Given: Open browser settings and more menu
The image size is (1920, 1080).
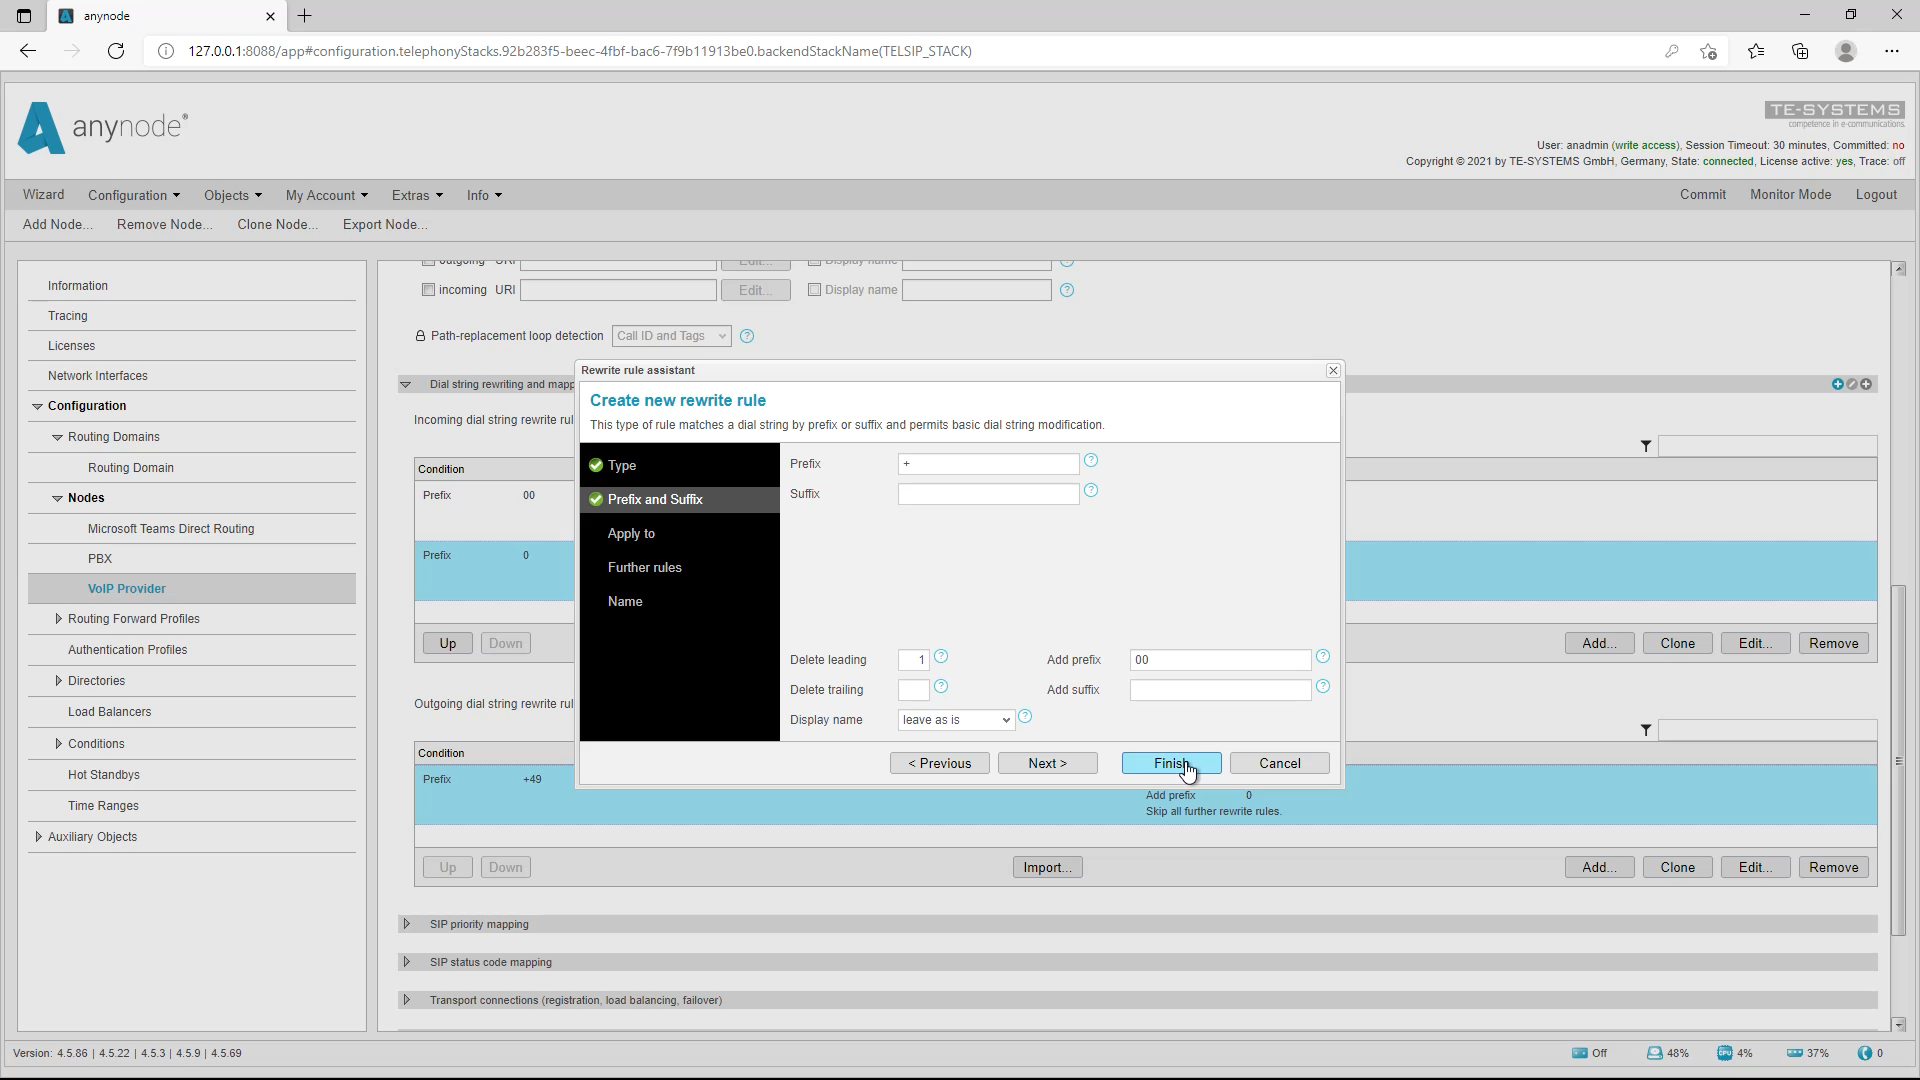Looking at the screenshot, I should point(1892,51).
